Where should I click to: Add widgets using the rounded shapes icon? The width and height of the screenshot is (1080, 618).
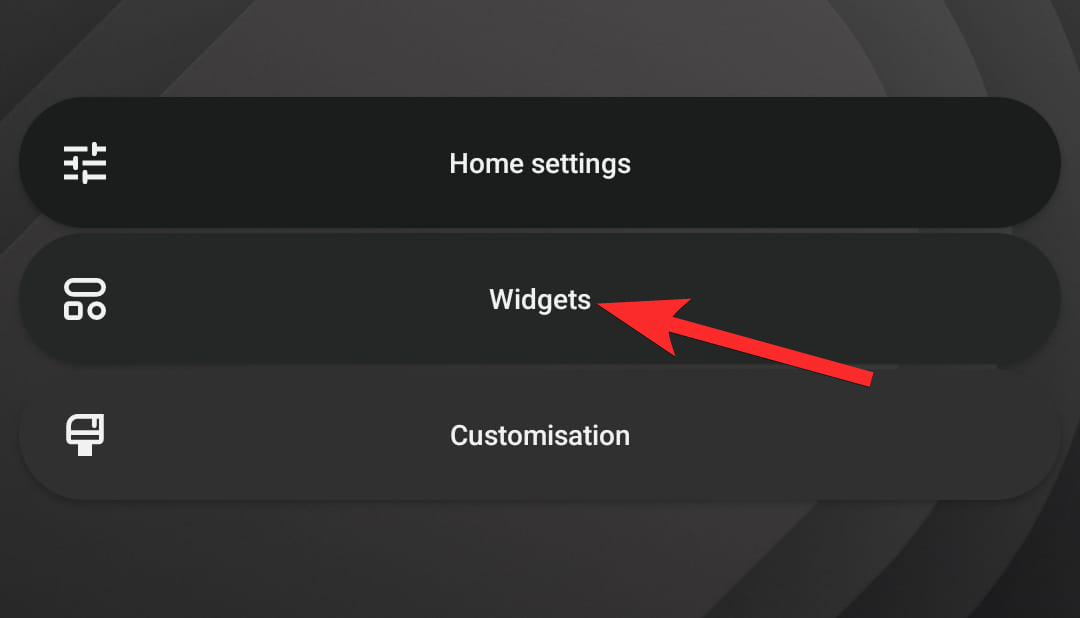point(85,299)
